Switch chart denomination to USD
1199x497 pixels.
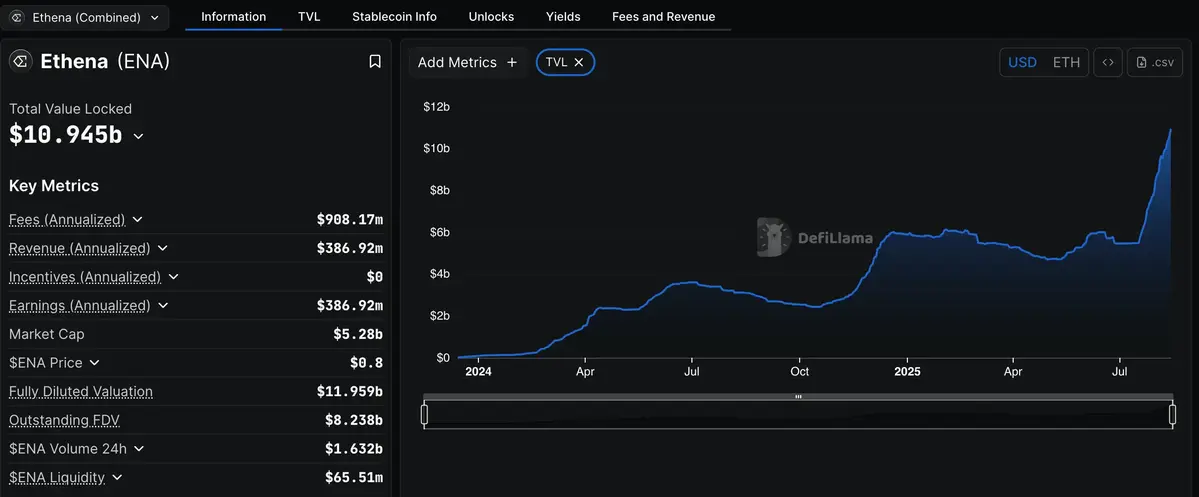coord(1022,62)
